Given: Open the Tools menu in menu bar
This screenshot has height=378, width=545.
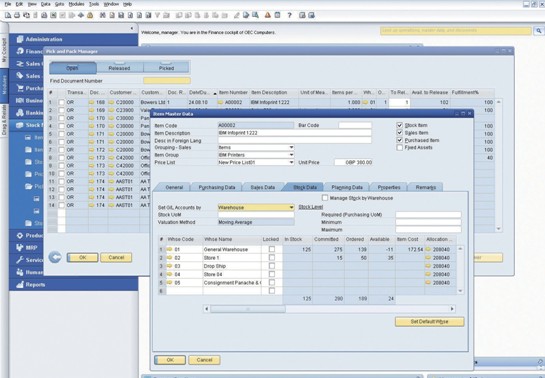Looking at the screenshot, I should pyautogui.click(x=94, y=4).
